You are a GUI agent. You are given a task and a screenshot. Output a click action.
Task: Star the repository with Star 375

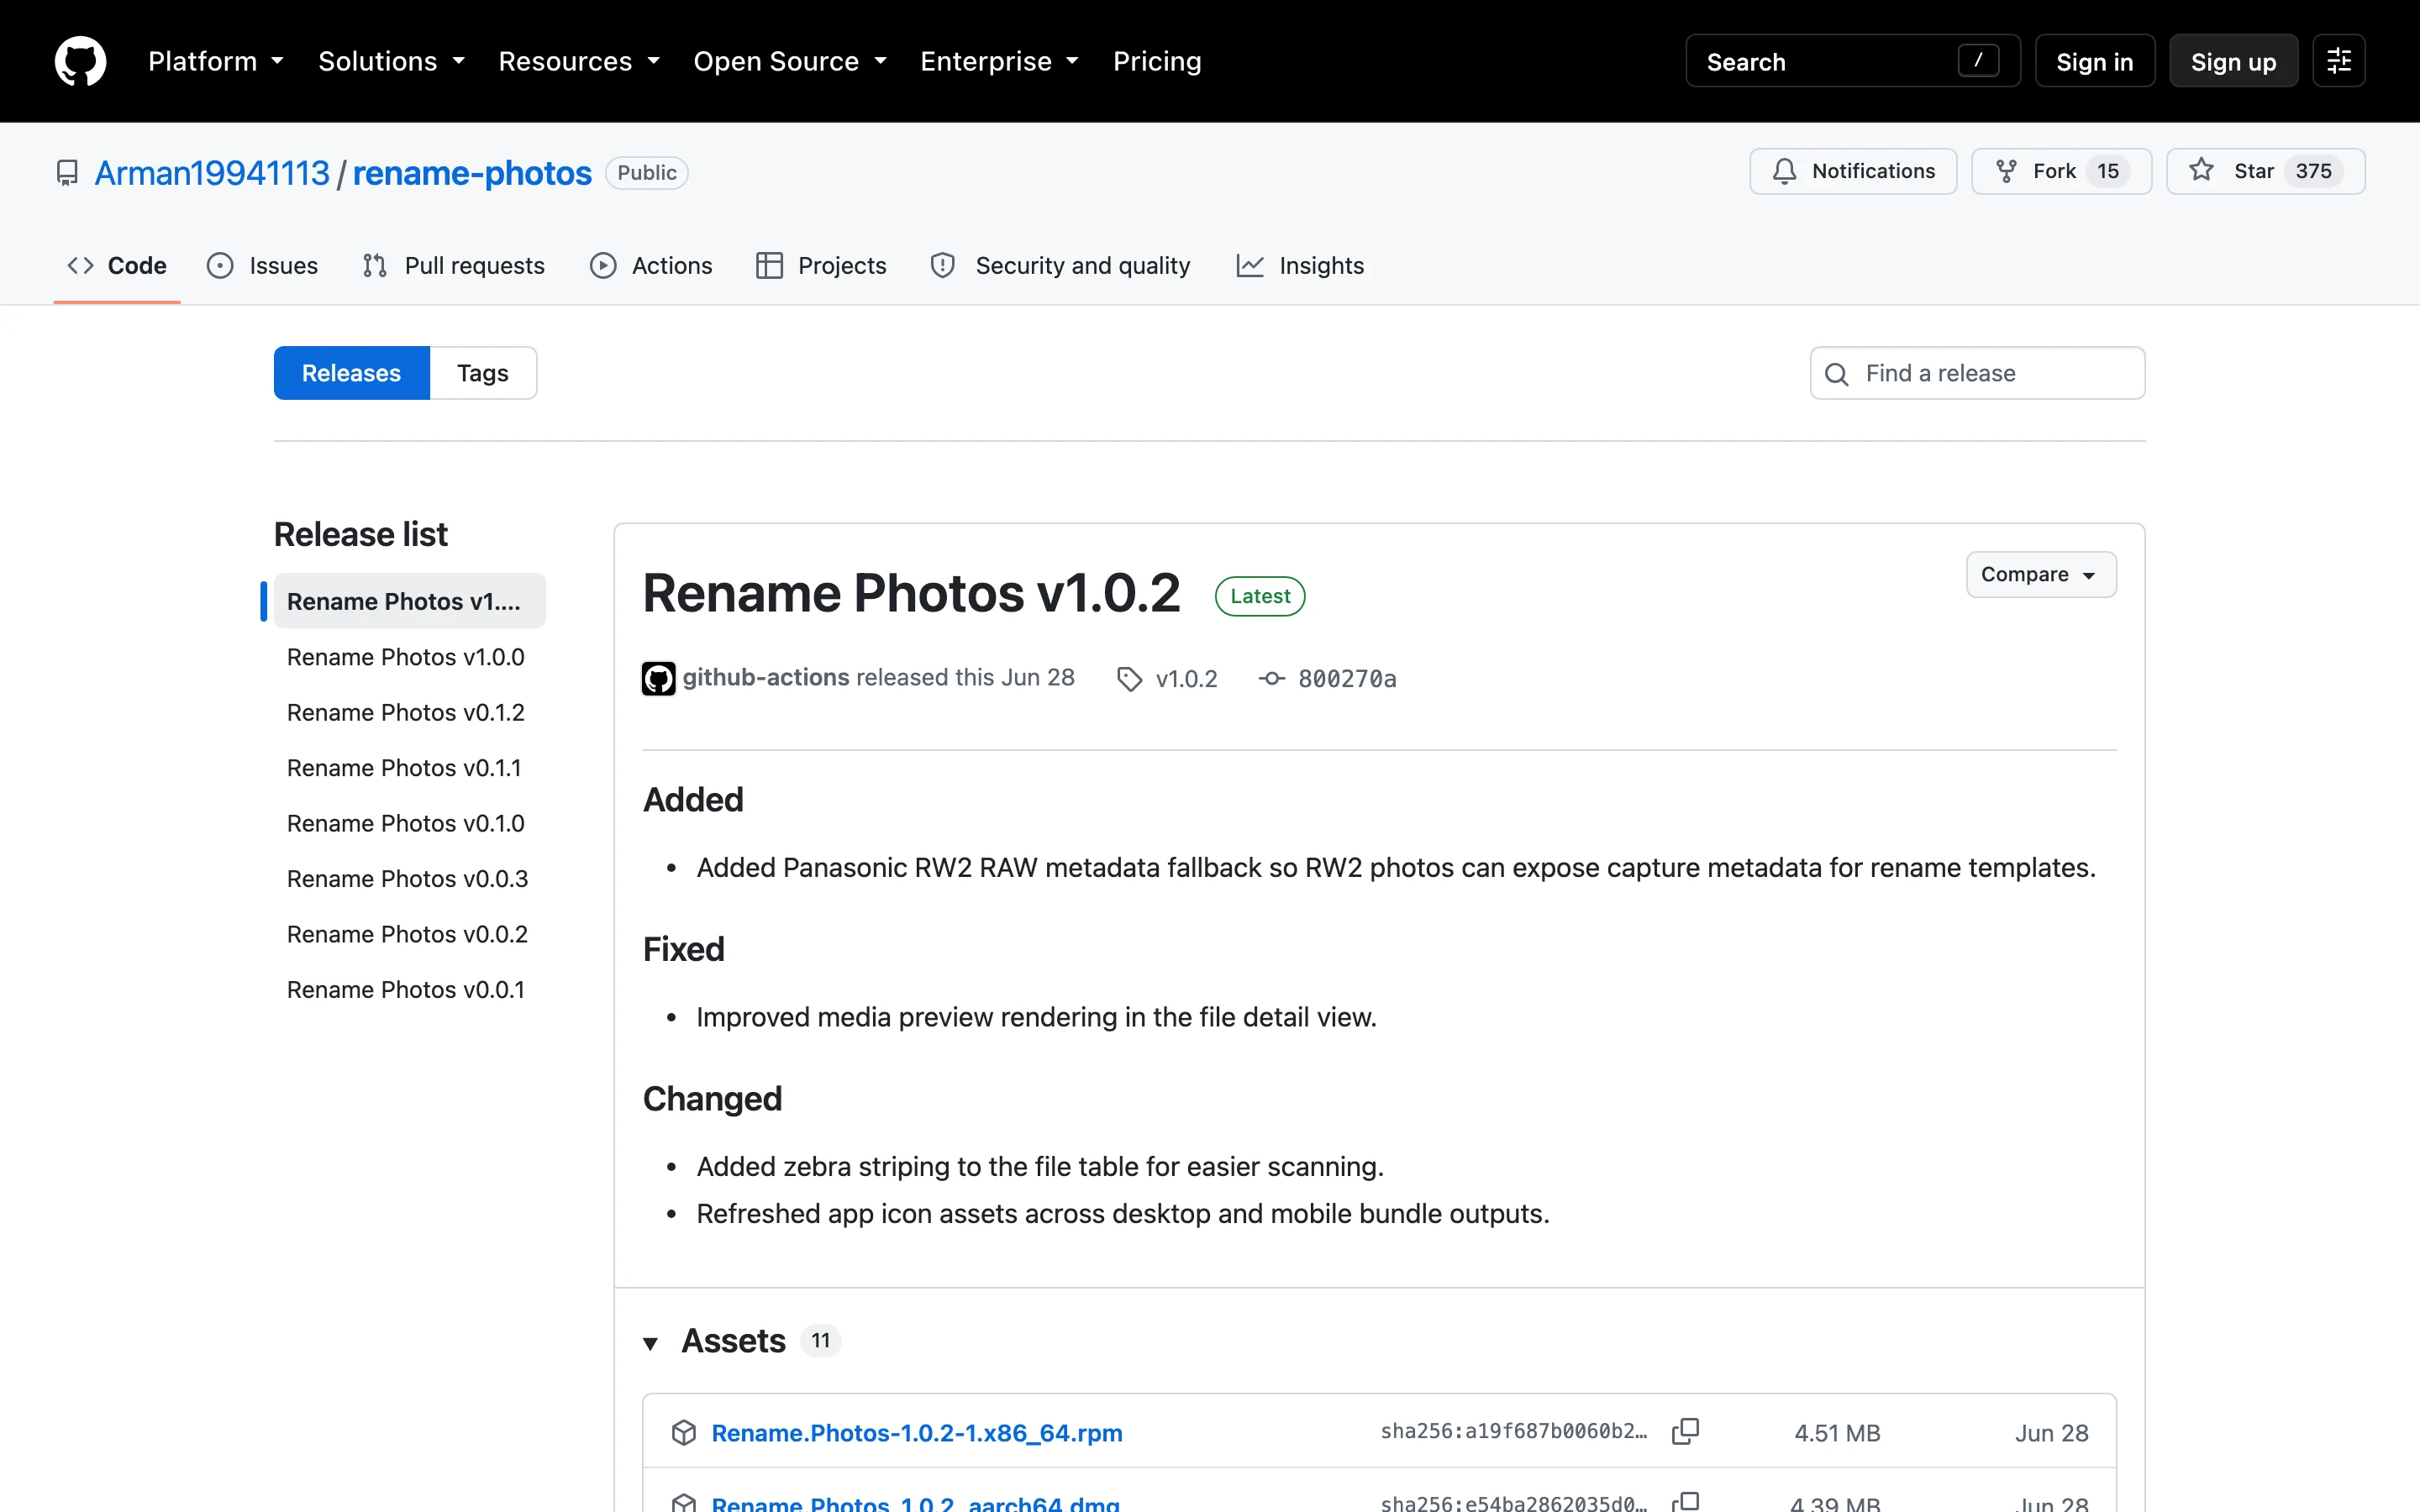click(x=2265, y=171)
